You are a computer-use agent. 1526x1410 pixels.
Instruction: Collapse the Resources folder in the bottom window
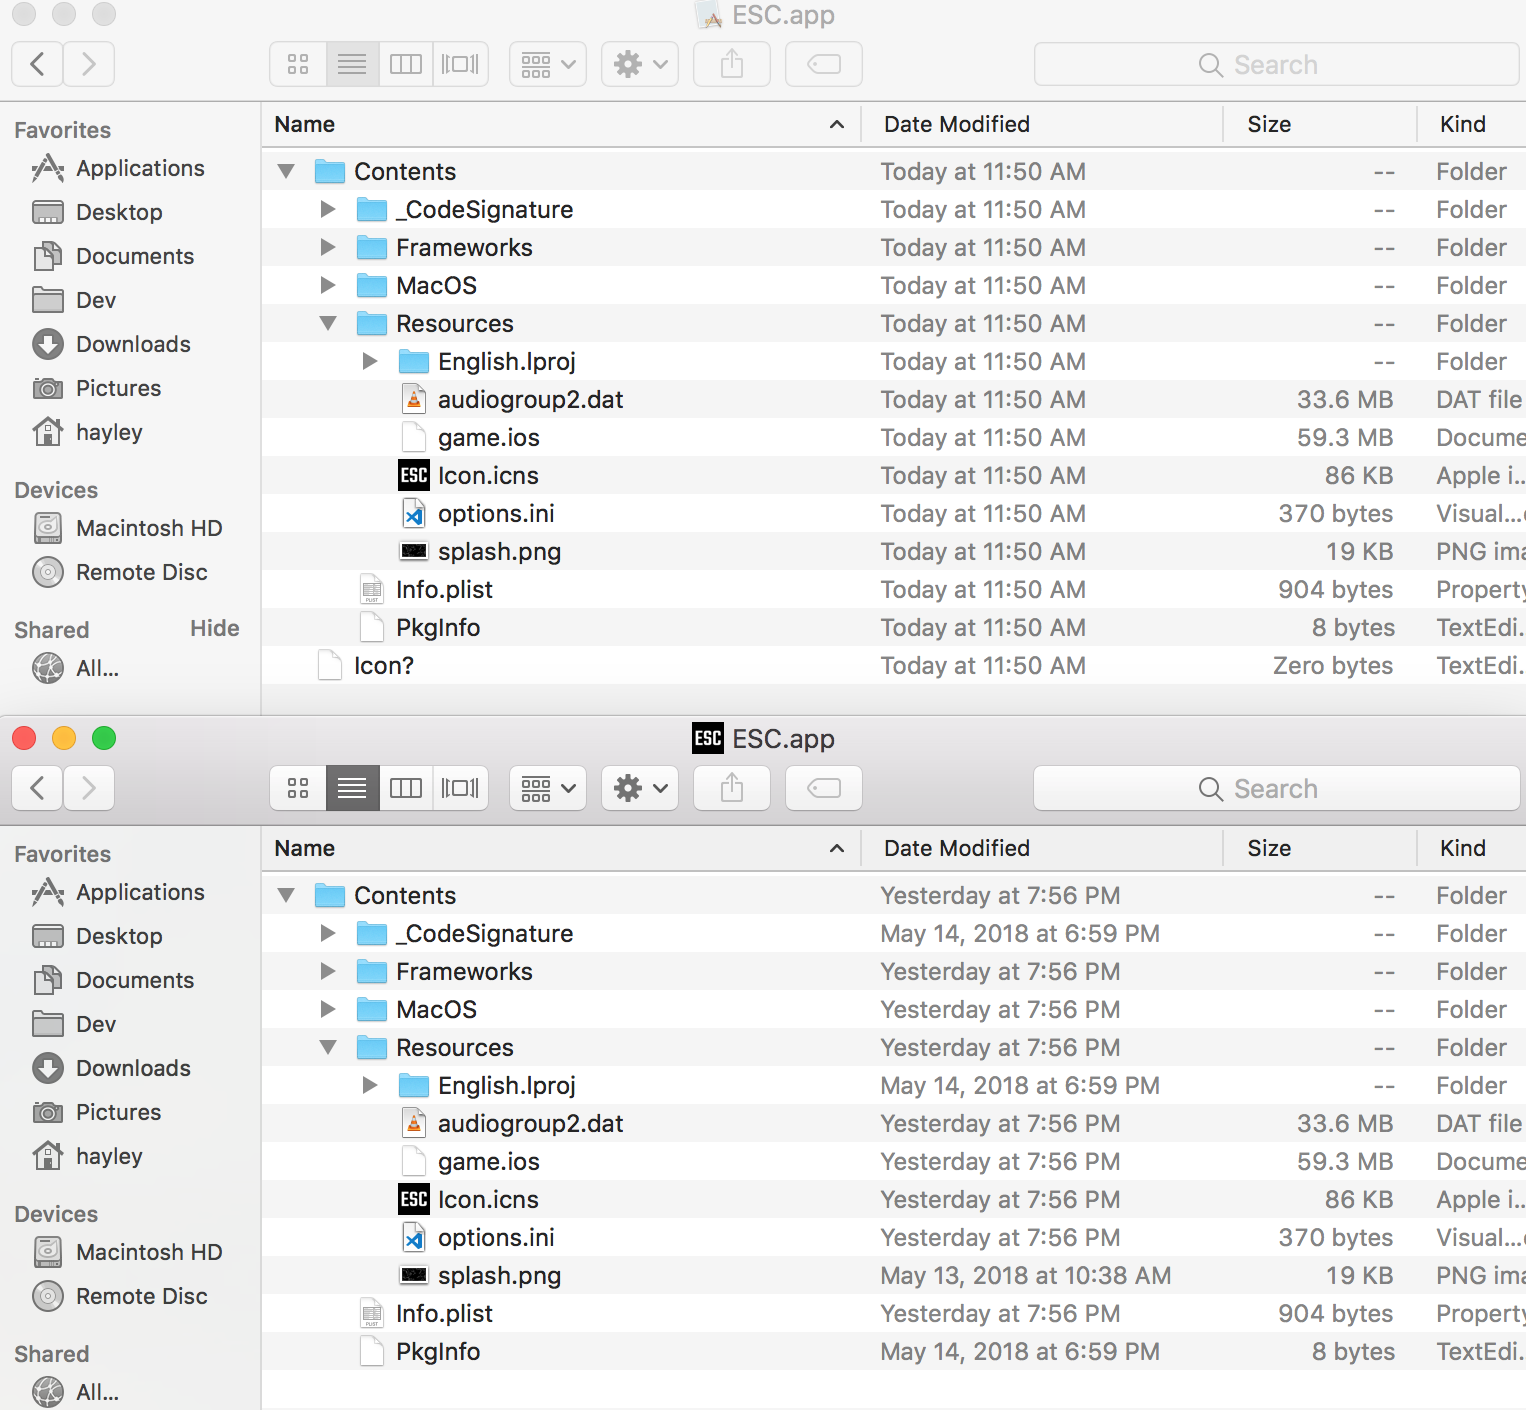click(x=327, y=1047)
